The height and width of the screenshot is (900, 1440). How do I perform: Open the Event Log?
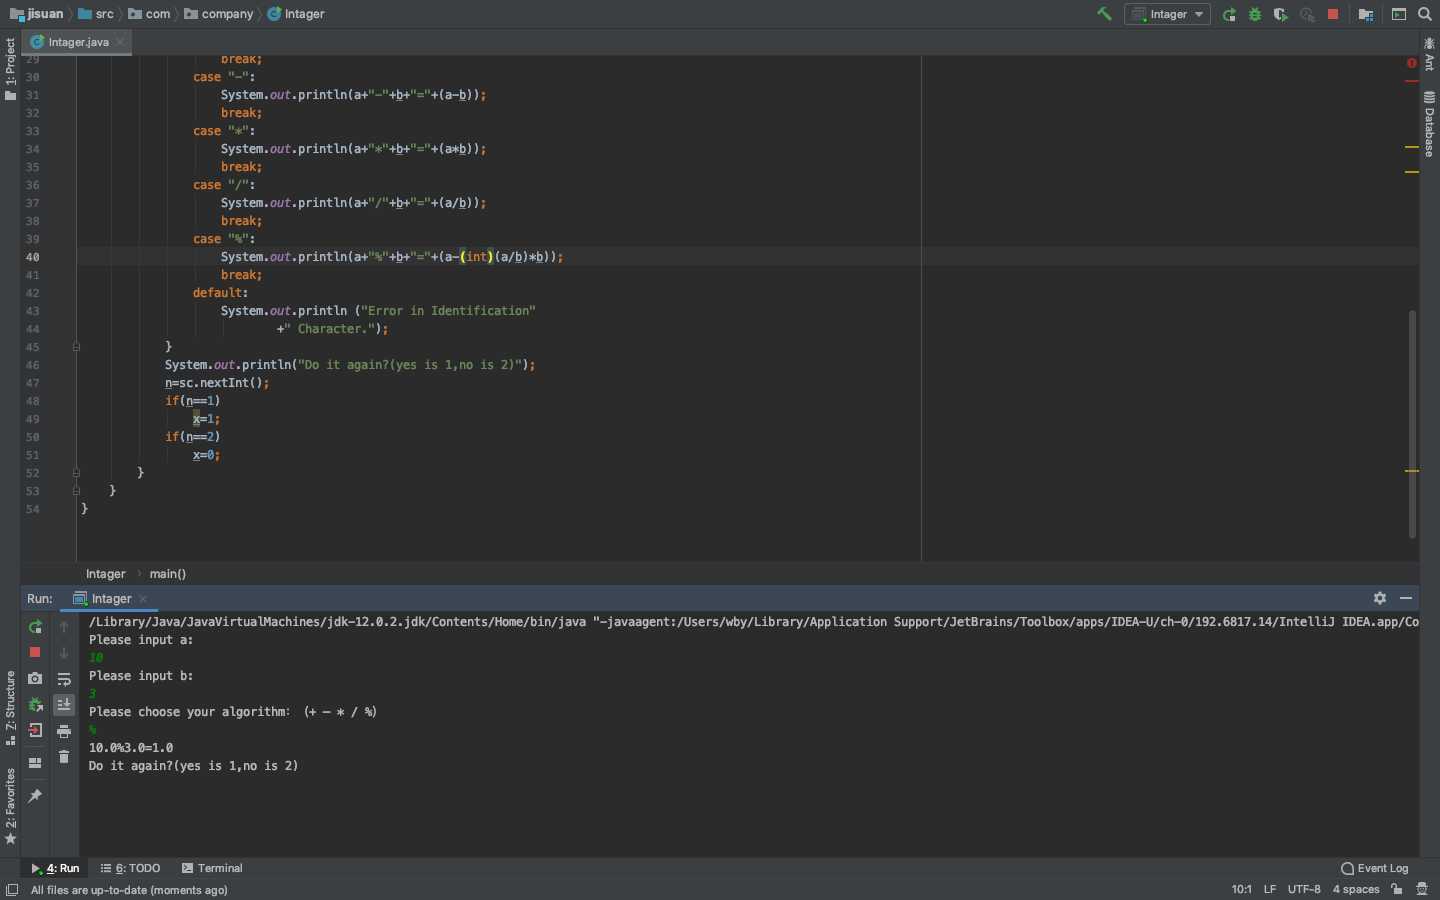[1374, 868]
